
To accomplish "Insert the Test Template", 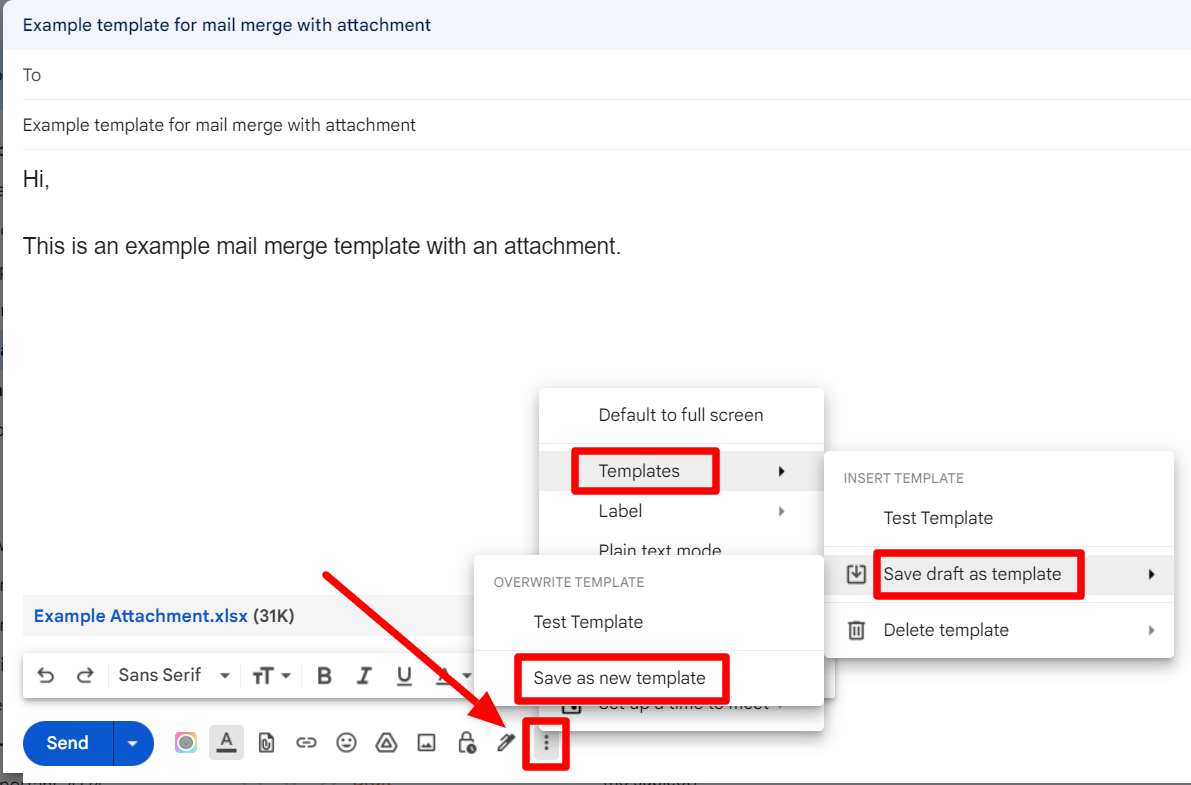I will tap(999, 518).
